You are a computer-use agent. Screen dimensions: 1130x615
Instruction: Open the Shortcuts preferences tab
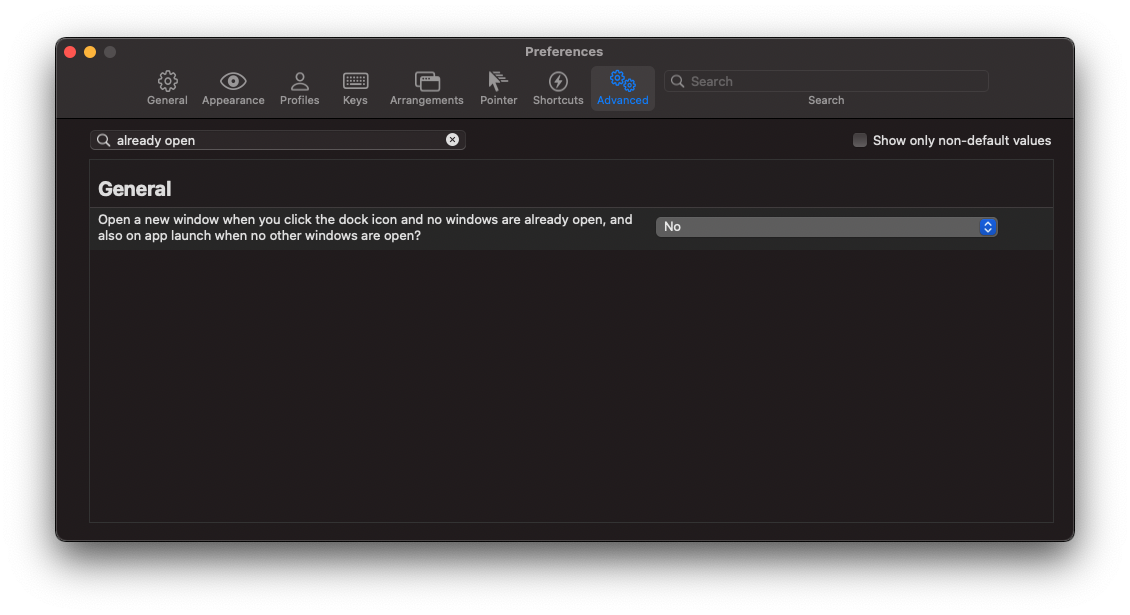558,89
